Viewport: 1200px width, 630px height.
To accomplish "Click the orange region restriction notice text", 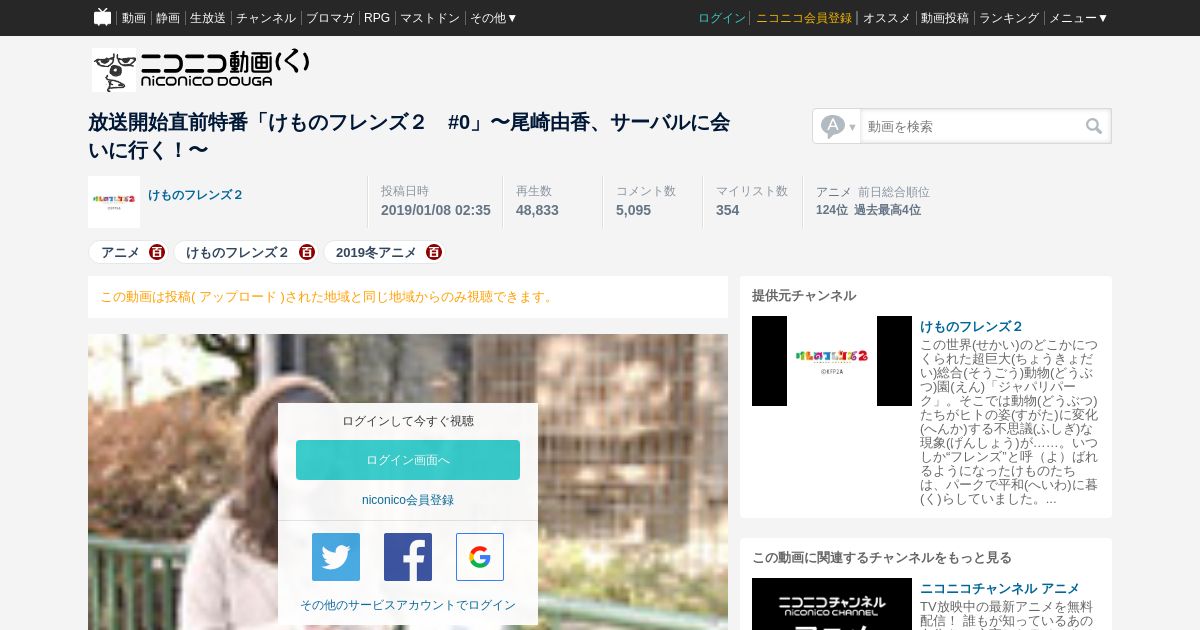I will [327, 297].
